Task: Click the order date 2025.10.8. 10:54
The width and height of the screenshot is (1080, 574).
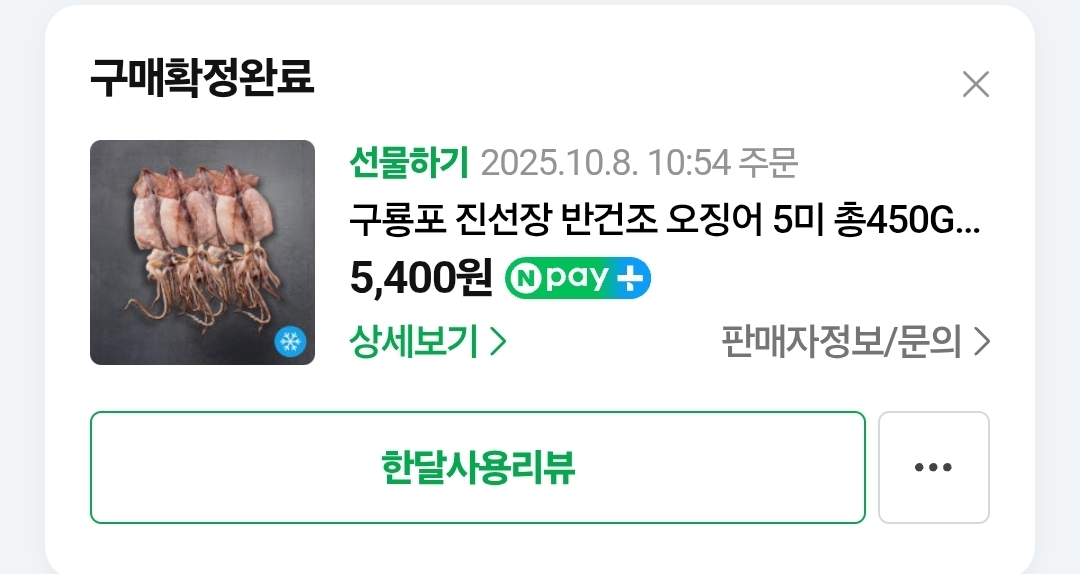Action: pyautogui.click(x=605, y=163)
